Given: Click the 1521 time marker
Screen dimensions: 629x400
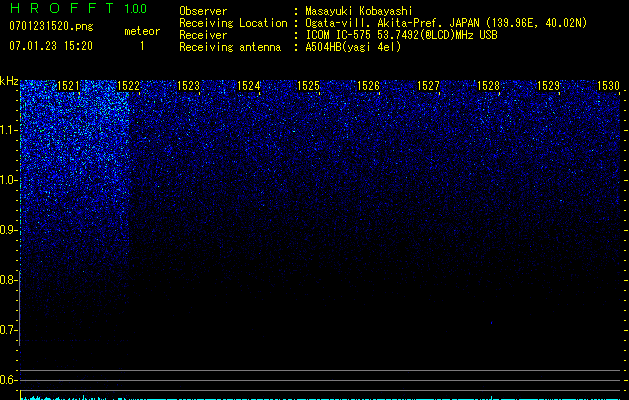Looking at the screenshot, I should pos(69,86).
